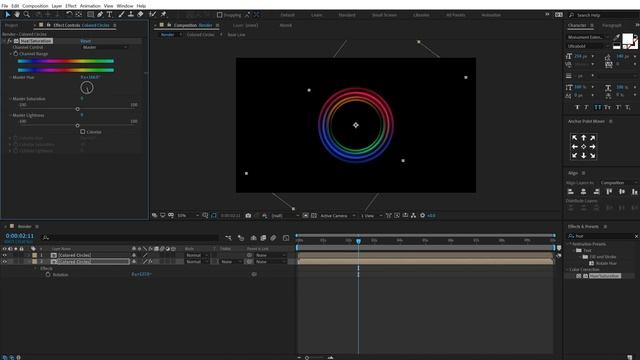640x360 pixels.
Task: Collapse the Effects group under layer 2
Action: (x=36, y=268)
